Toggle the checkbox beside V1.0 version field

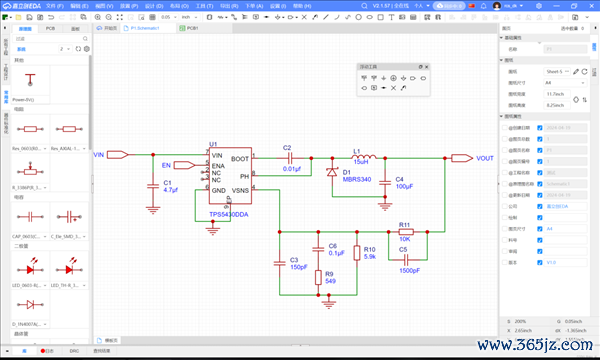click(540, 262)
